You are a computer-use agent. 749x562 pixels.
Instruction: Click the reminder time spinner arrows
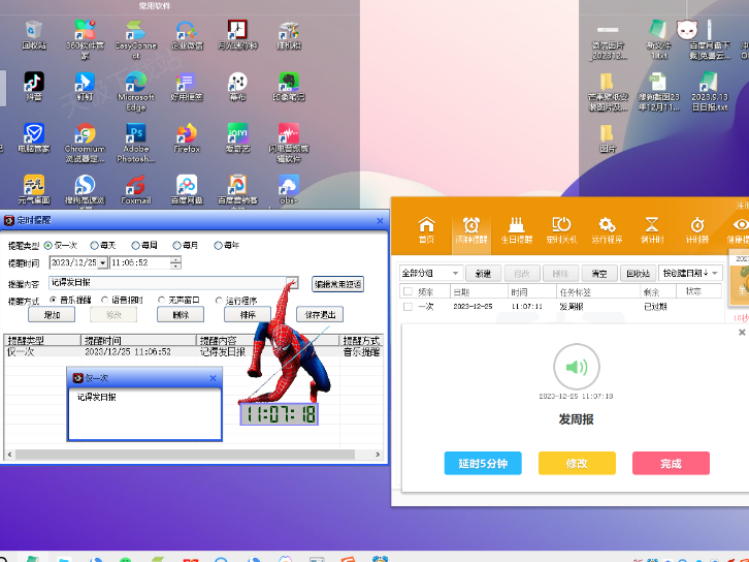click(176, 263)
